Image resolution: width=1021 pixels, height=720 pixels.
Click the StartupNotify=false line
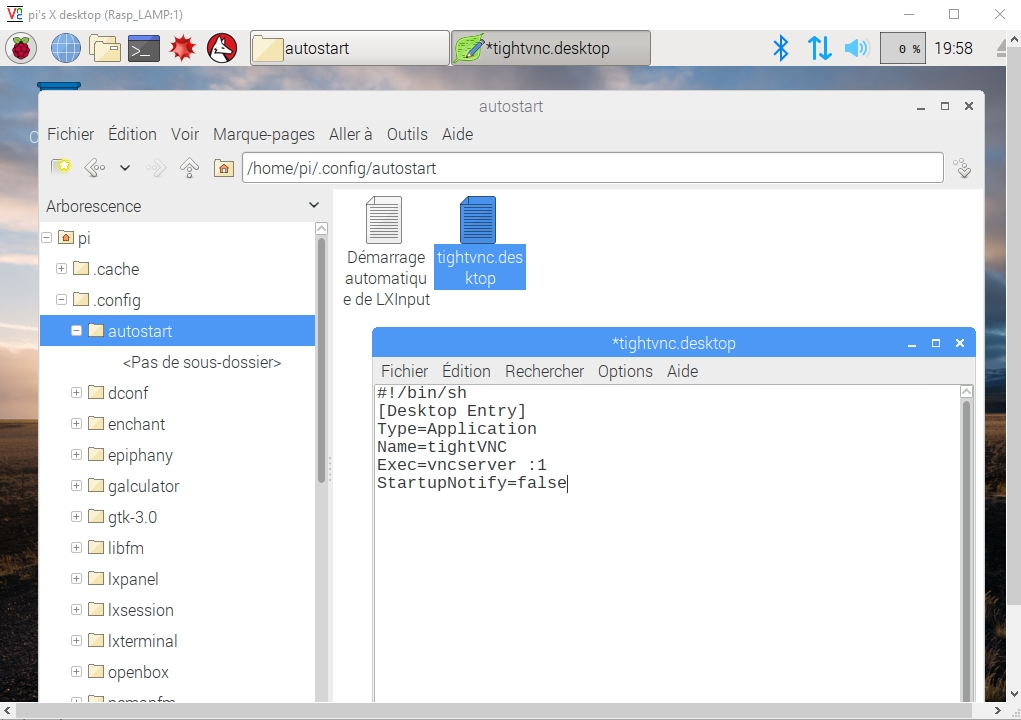pos(471,483)
